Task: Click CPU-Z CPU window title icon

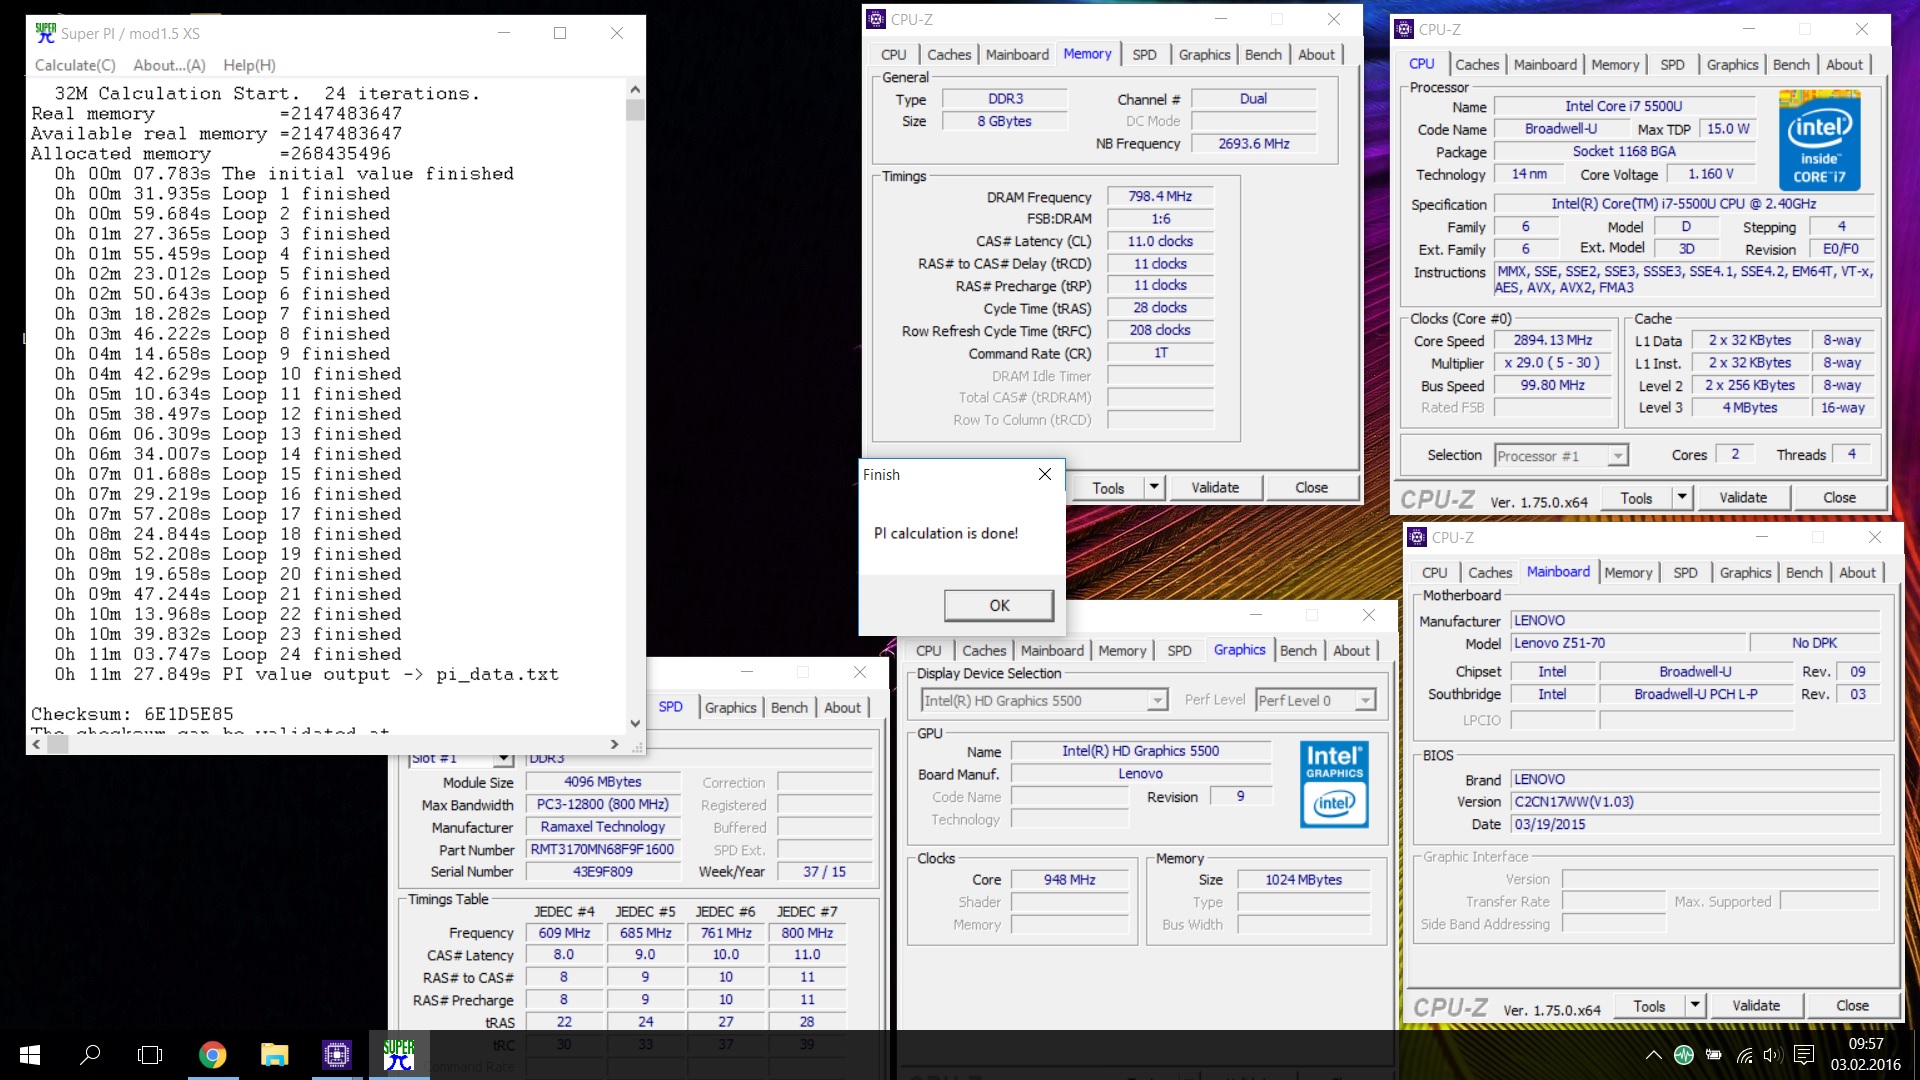Action: point(1404,29)
